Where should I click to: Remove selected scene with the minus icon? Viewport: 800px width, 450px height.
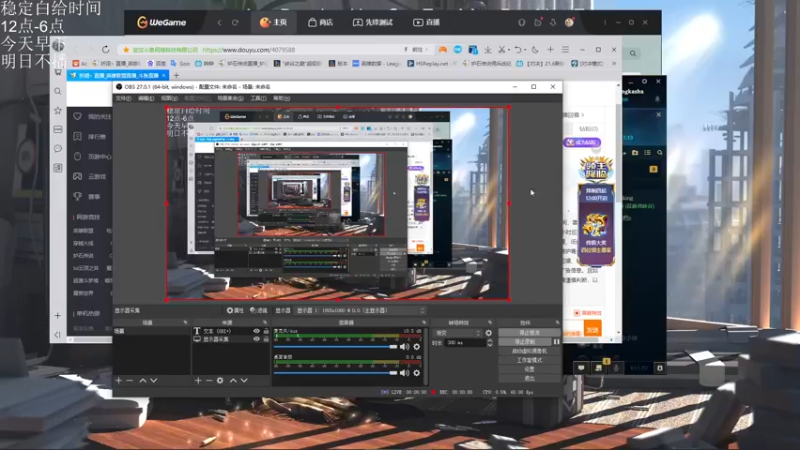coord(130,381)
